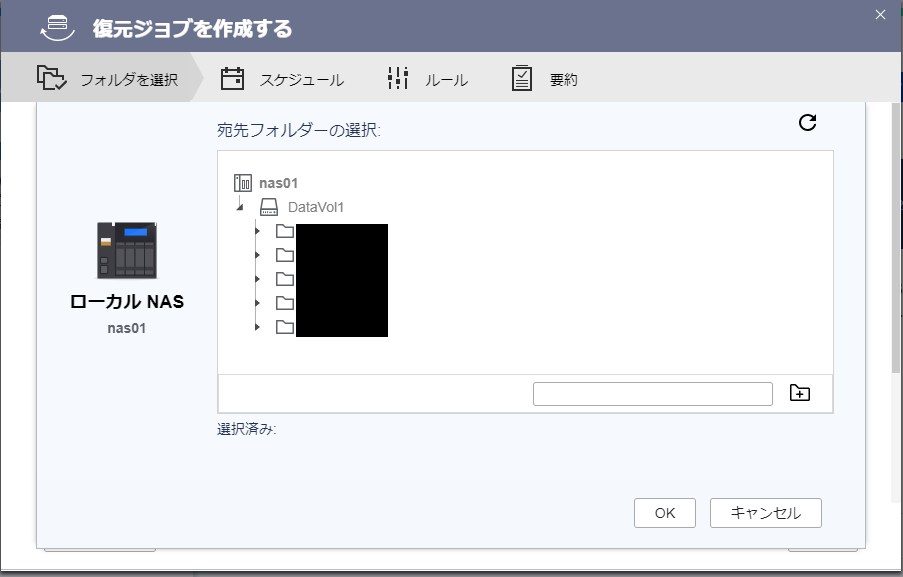This screenshot has width=903, height=577.
Task: Open the スケジュール step tab
Action: pos(283,79)
